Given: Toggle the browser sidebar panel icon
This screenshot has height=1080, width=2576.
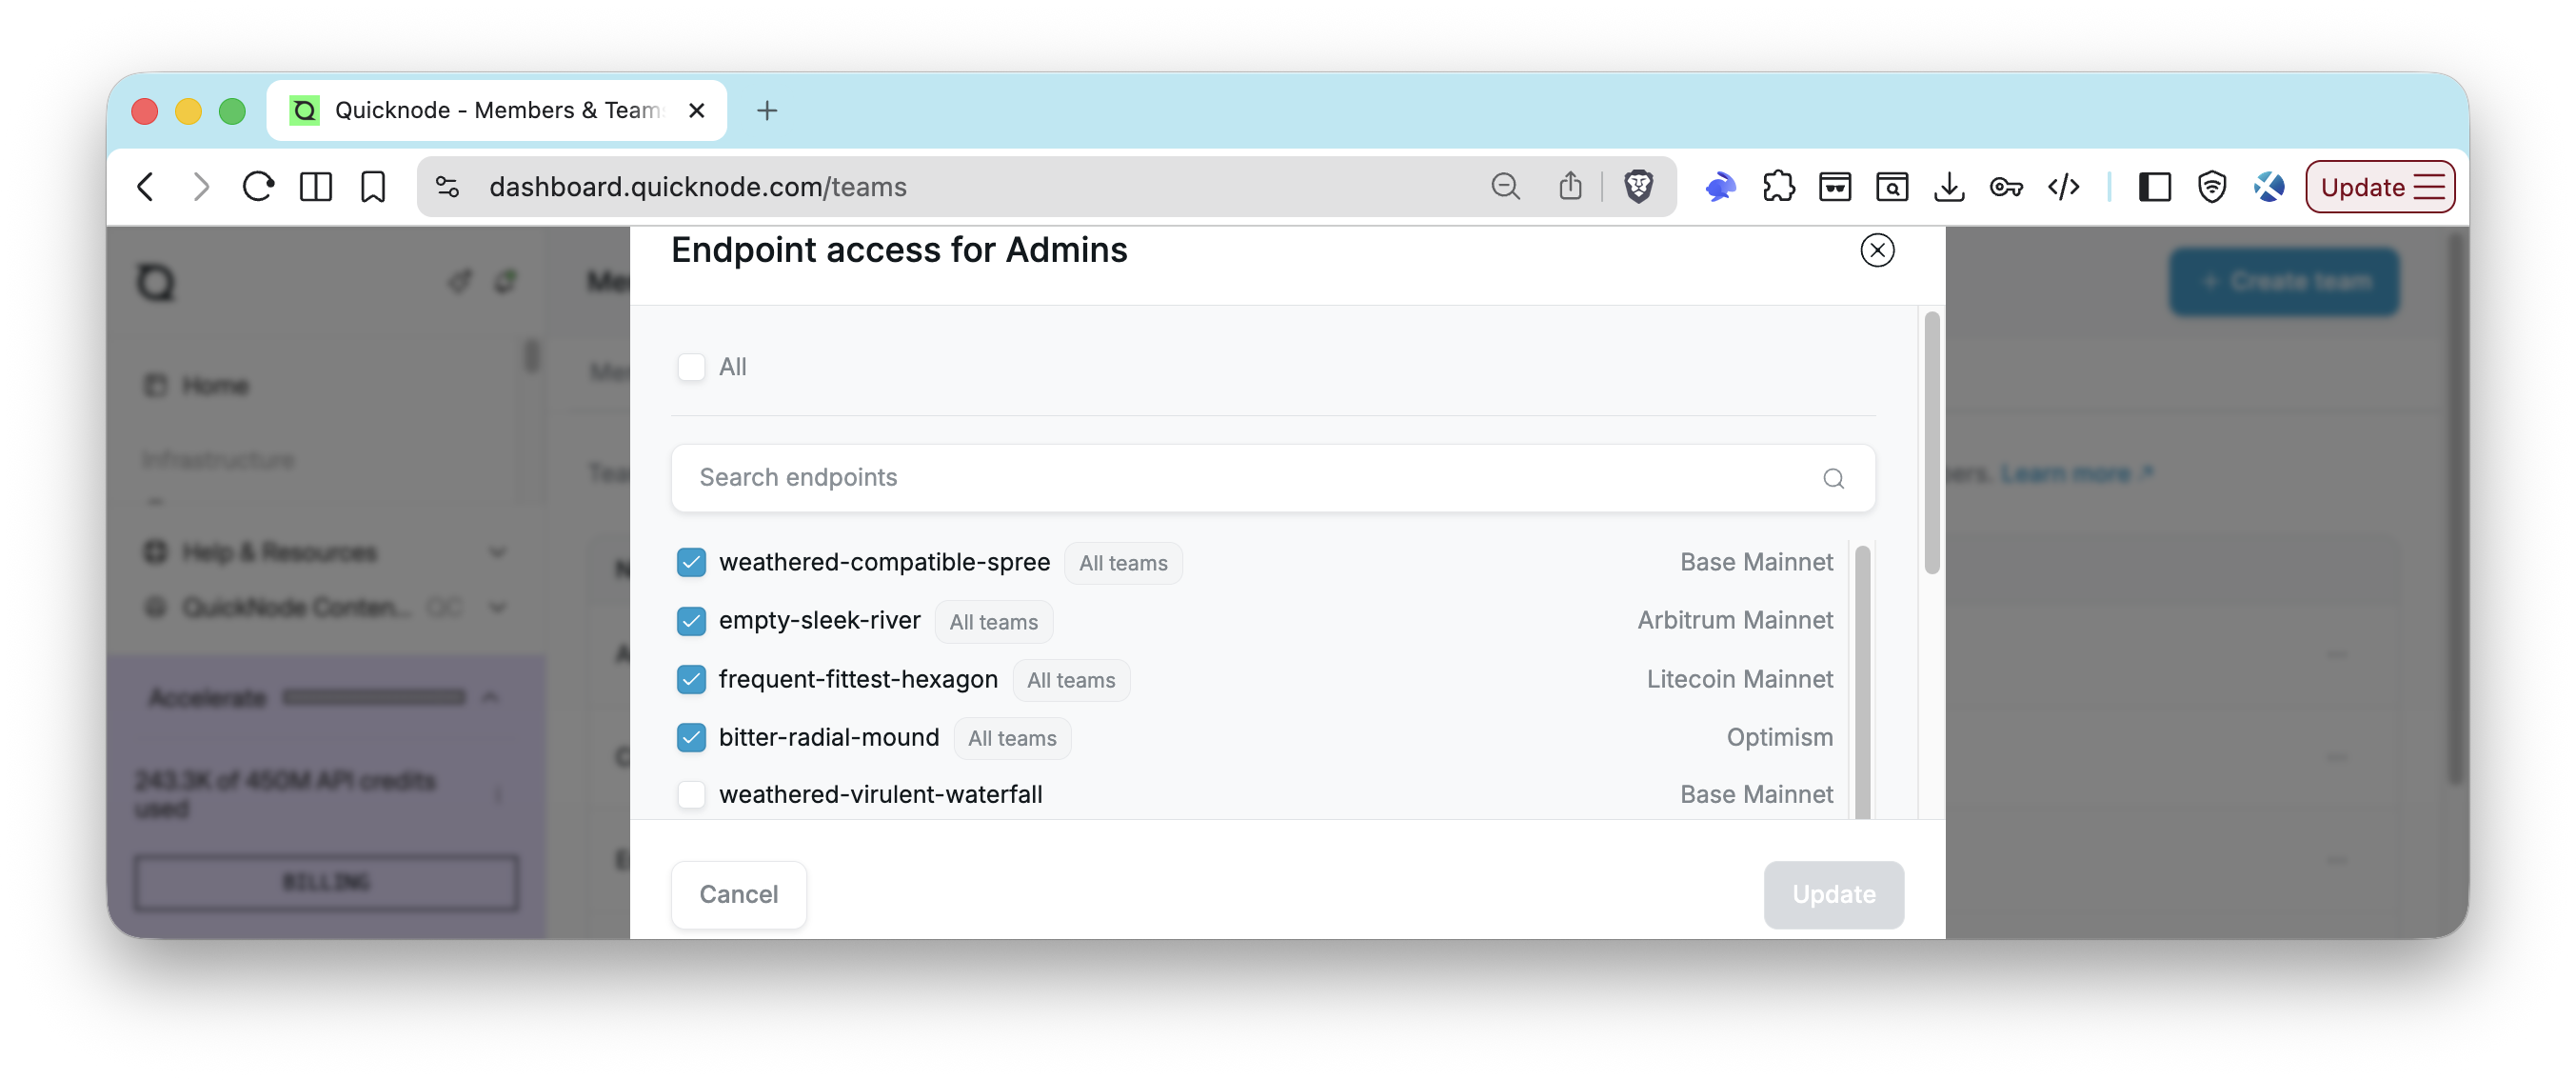Looking at the screenshot, I should [316, 187].
